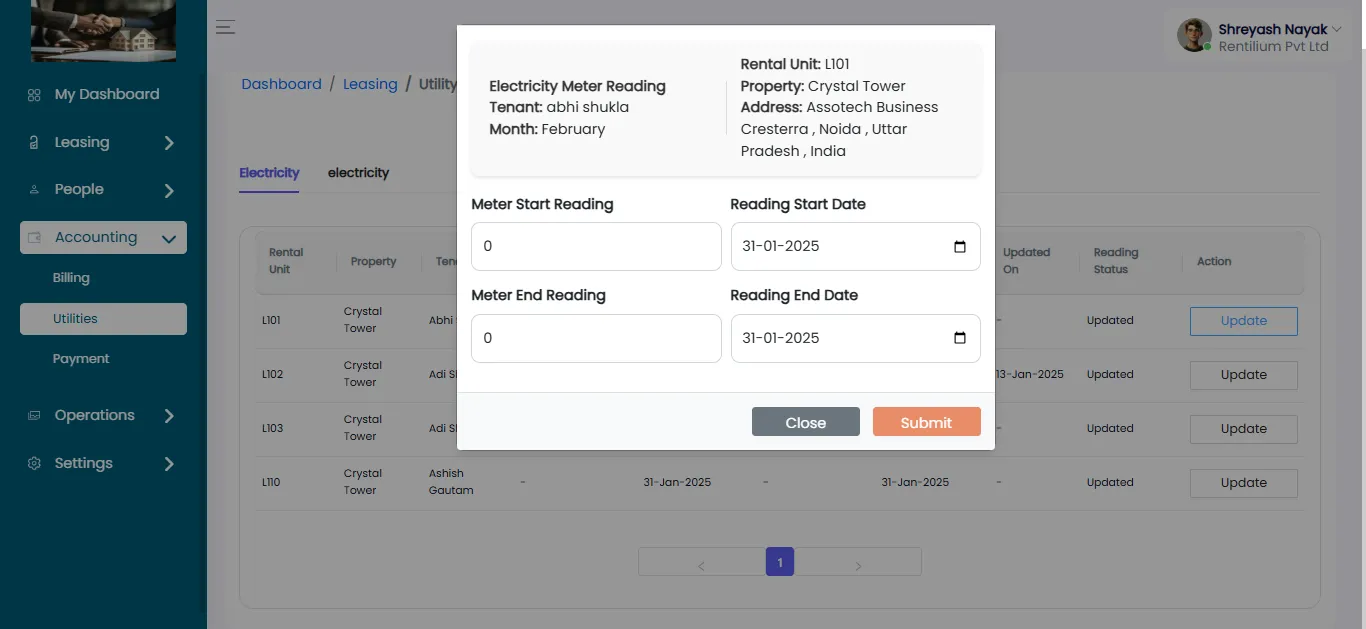This screenshot has width=1366, height=629.
Task: Expand the Settings menu chevron
Action: coord(169,464)
